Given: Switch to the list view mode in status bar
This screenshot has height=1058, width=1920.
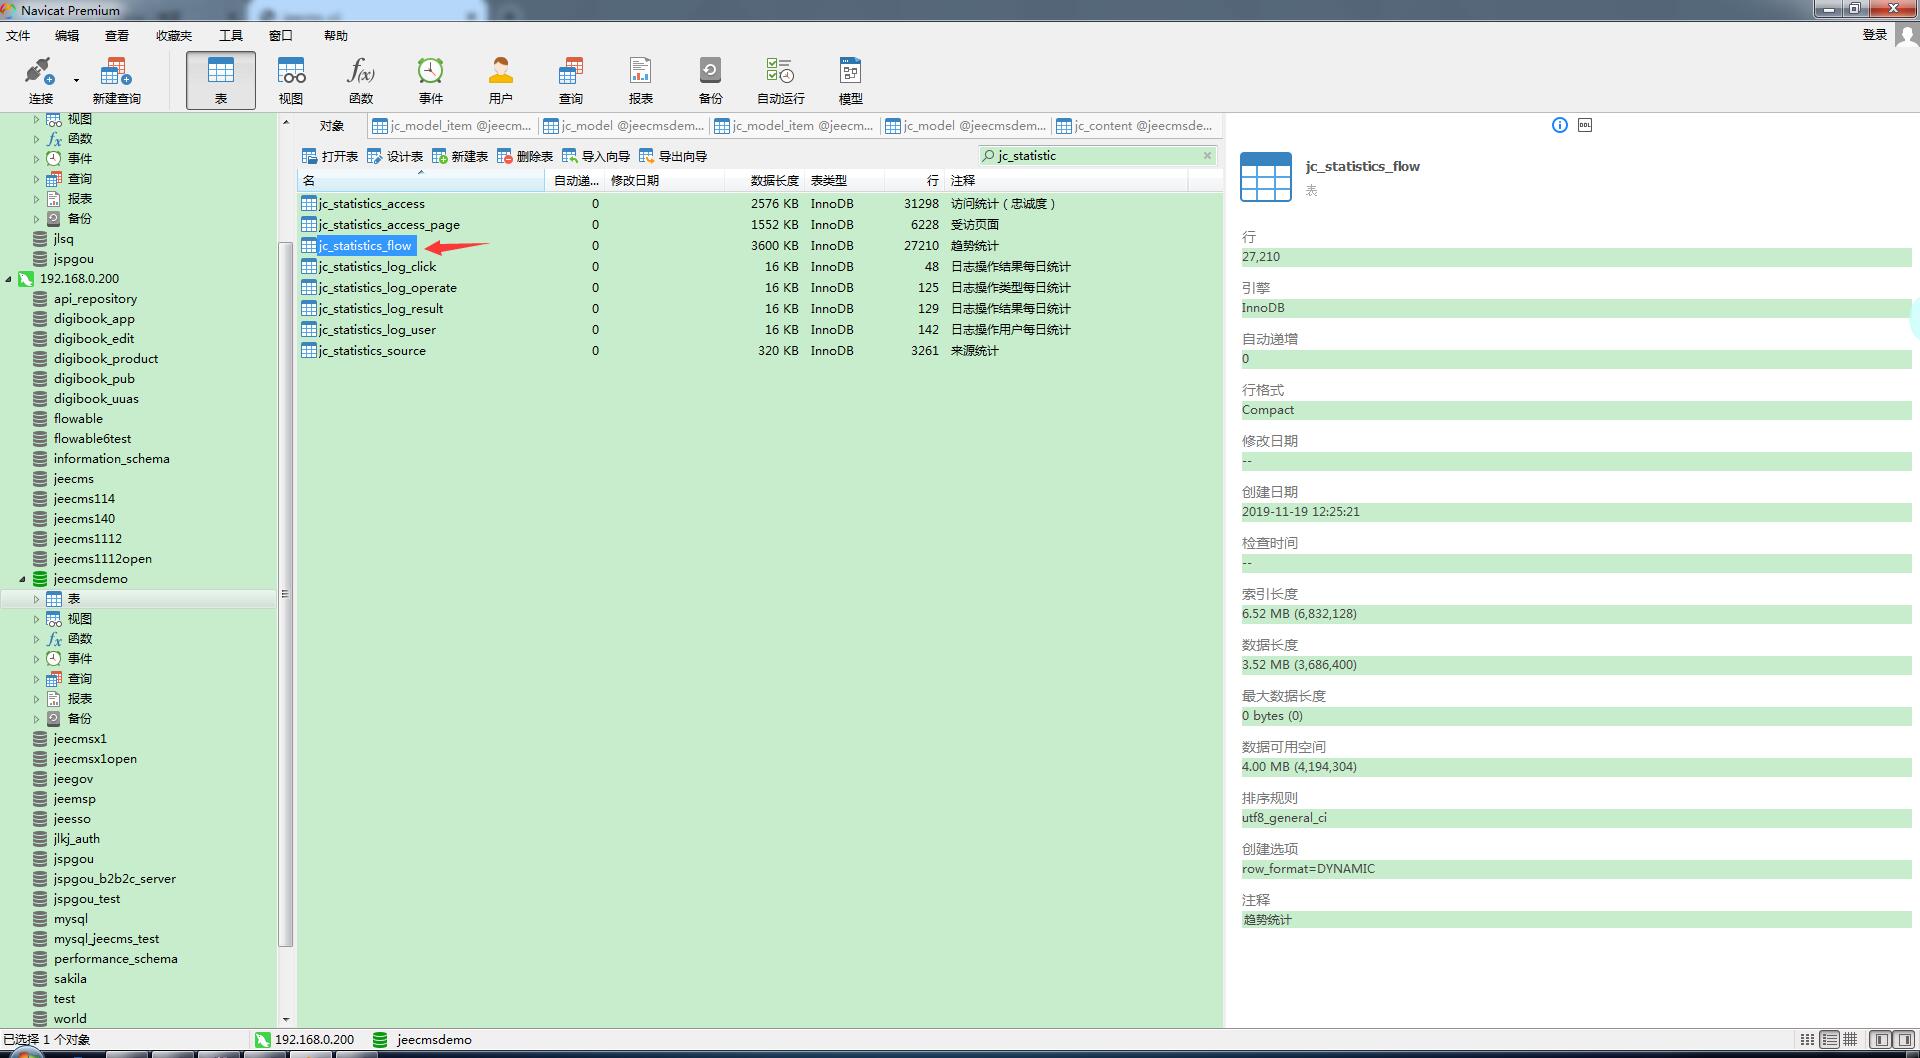Looking at the screenshot, I should point(1807,1040).
